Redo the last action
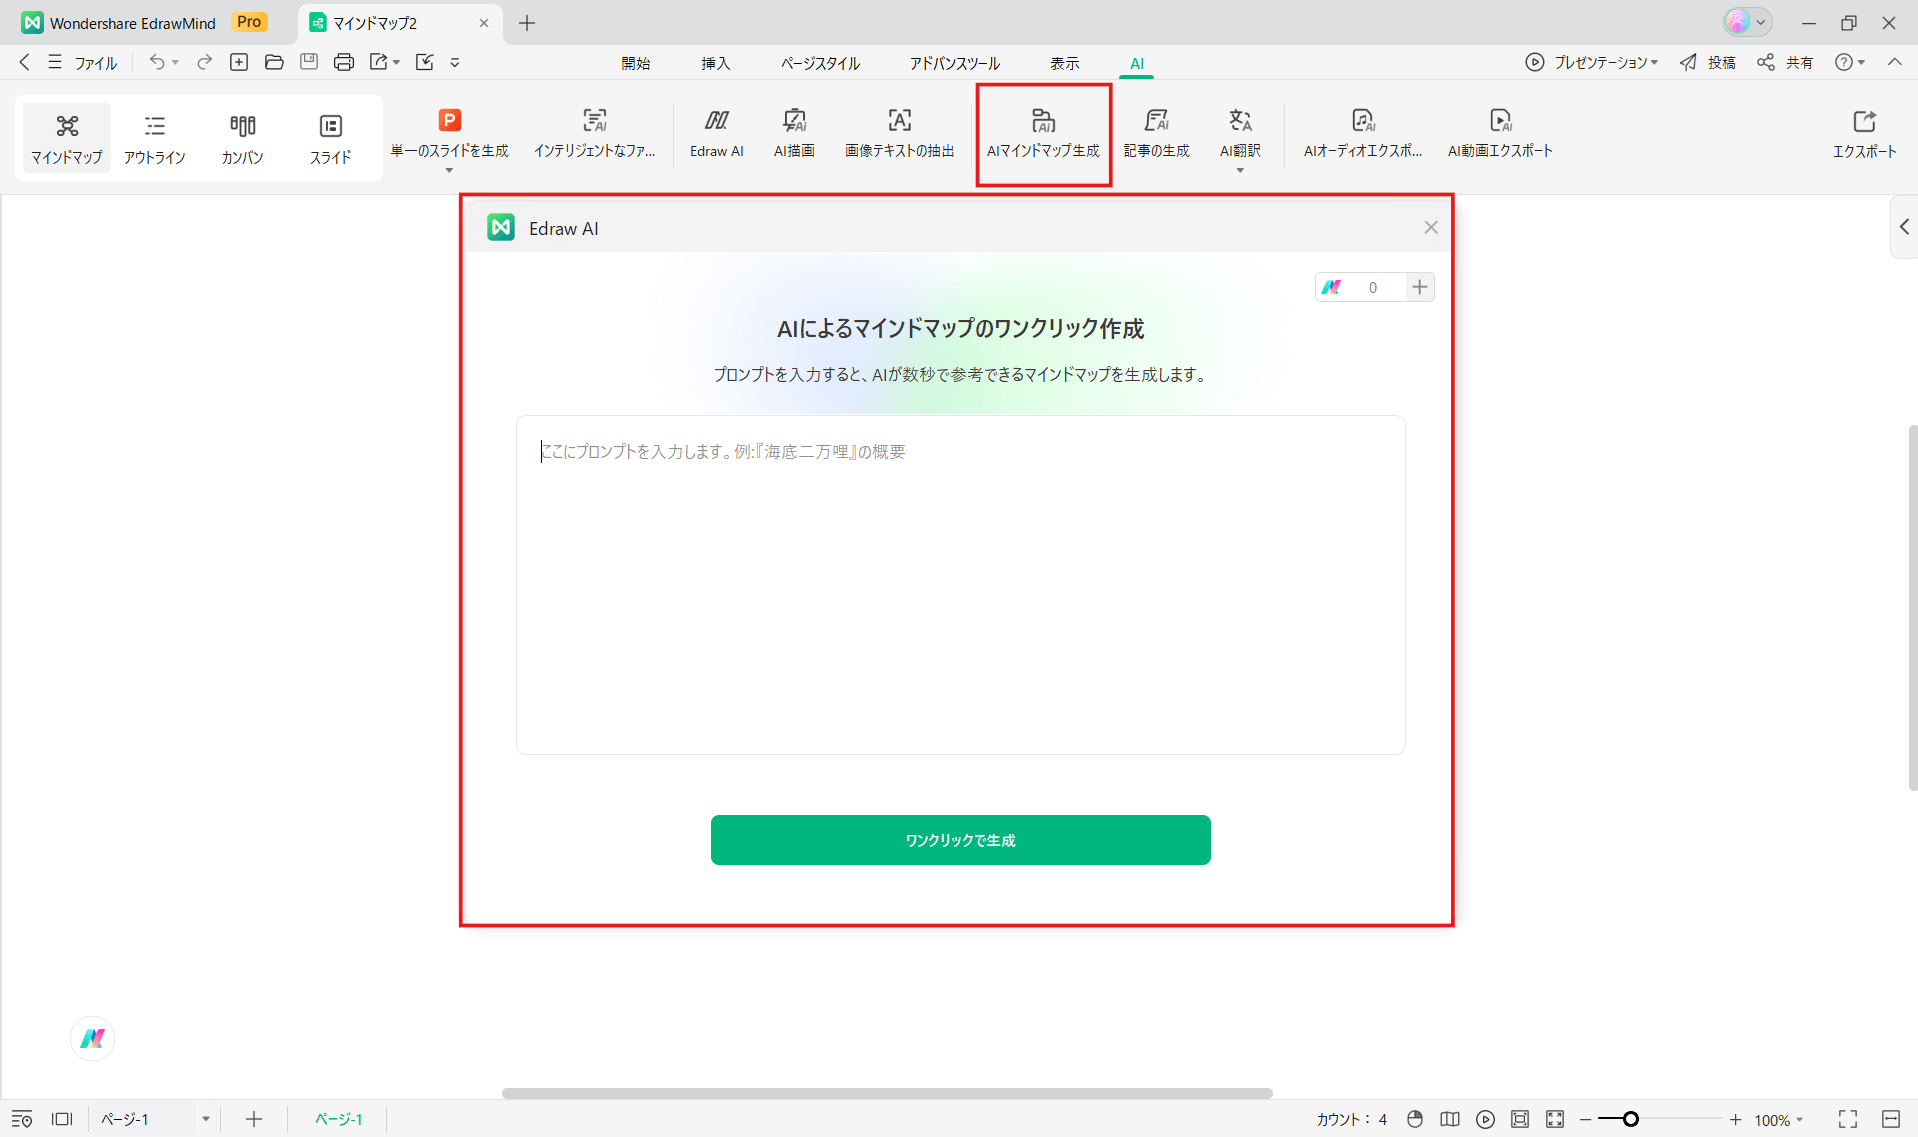Viewport: 1918px width, 1137px height. point(204,62)
